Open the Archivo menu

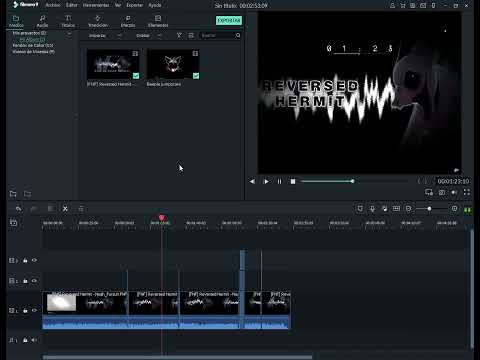[53, 5]
